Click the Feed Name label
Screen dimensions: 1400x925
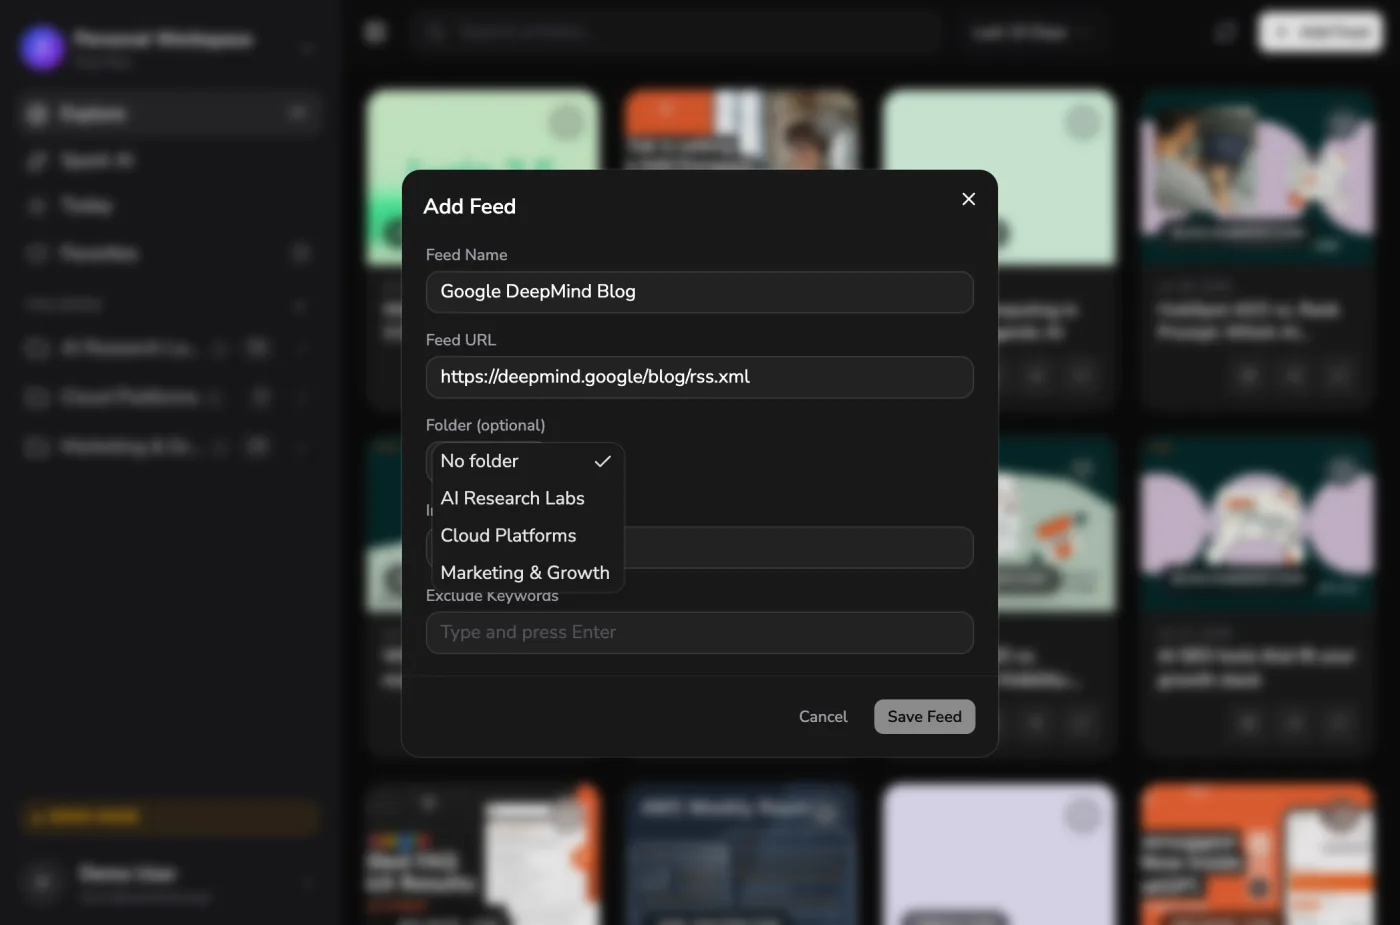pyautogui.click(x=466, y=255)
